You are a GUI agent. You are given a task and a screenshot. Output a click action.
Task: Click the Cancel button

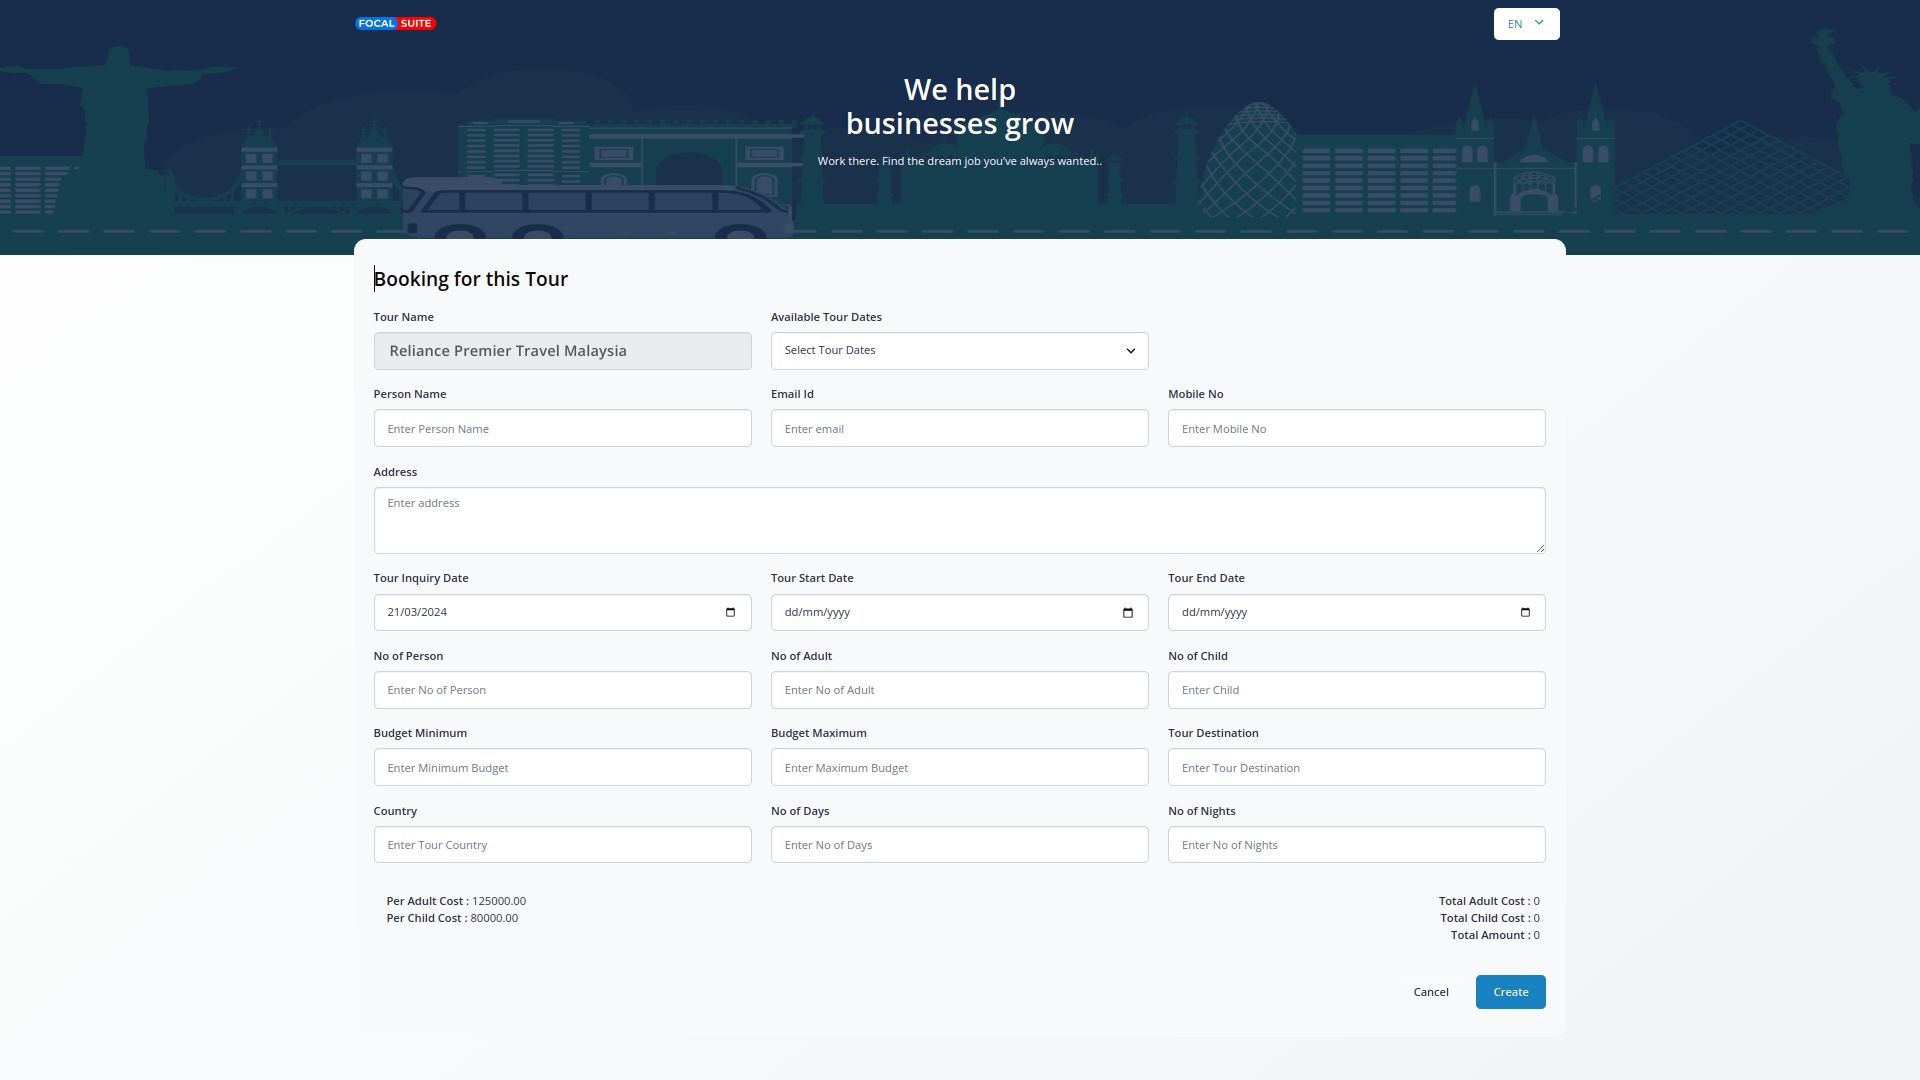(1430, 992)
